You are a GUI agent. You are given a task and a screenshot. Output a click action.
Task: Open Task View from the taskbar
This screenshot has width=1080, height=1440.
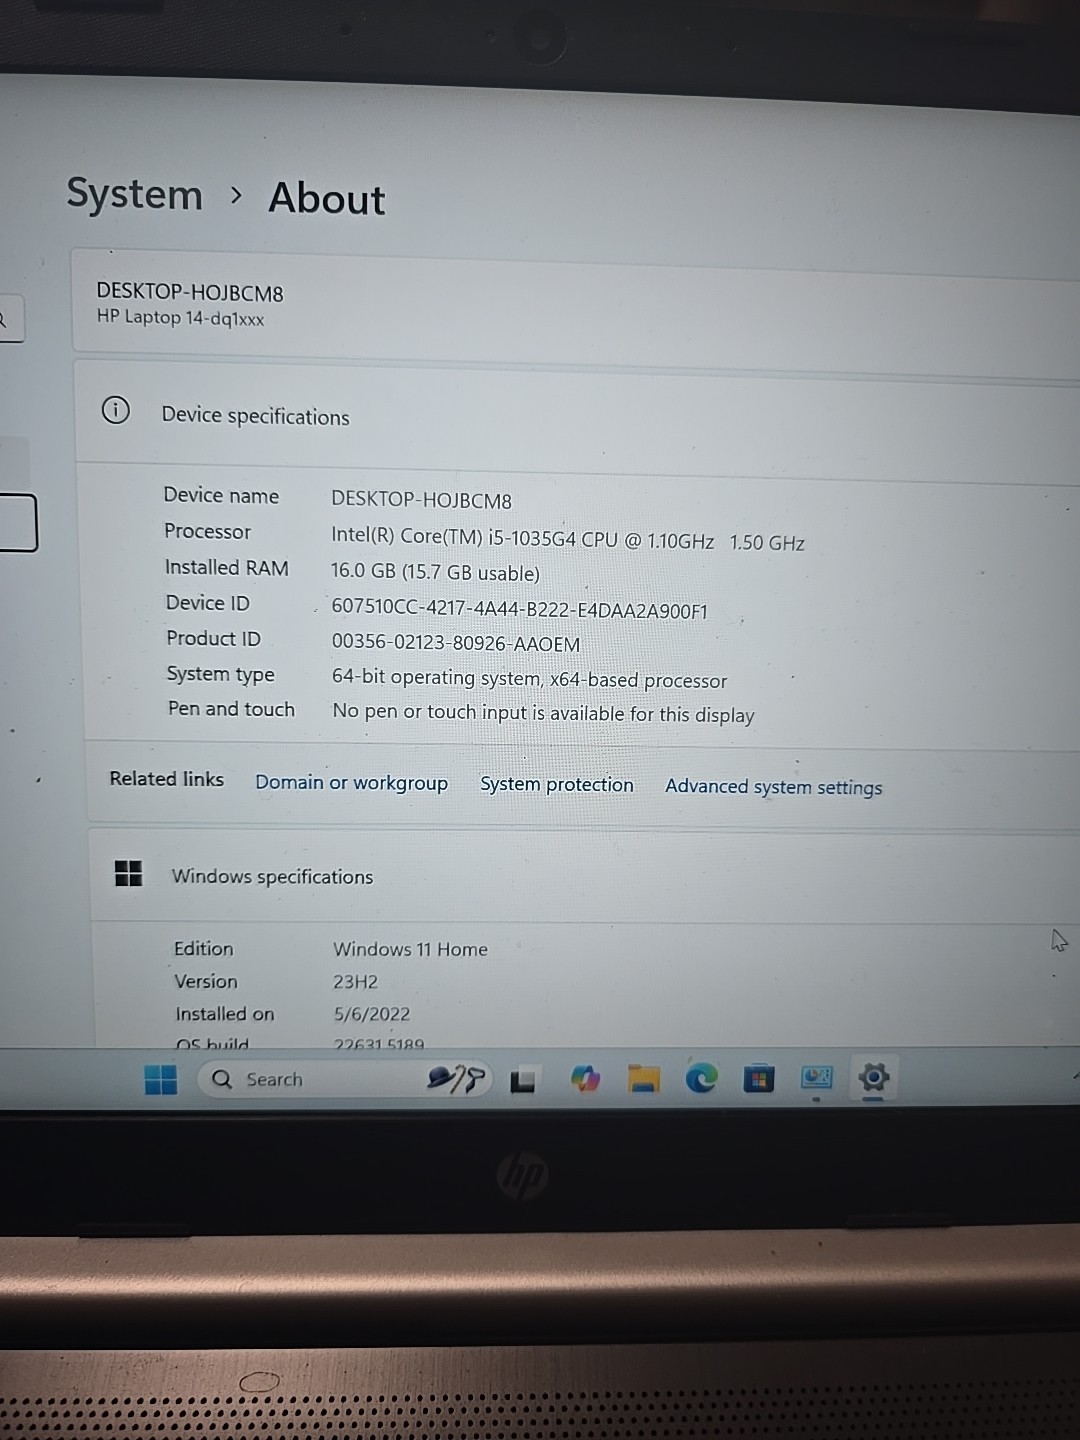[x=522, y=1081]
